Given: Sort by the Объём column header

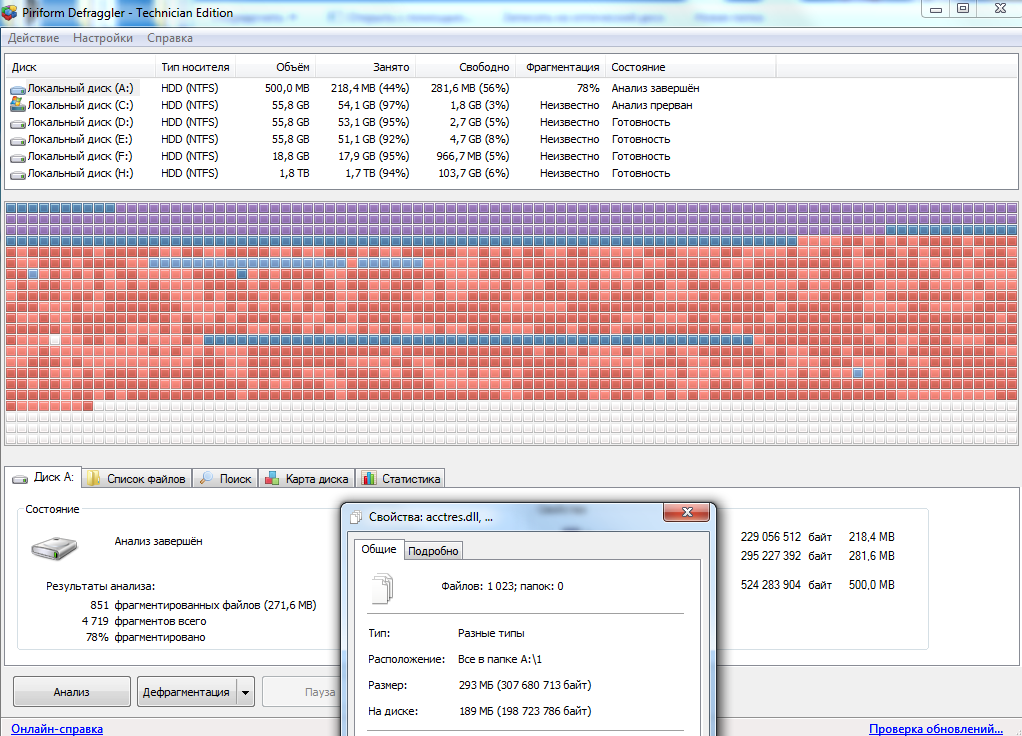Looking at the screenshot, I should pos(275,67).
